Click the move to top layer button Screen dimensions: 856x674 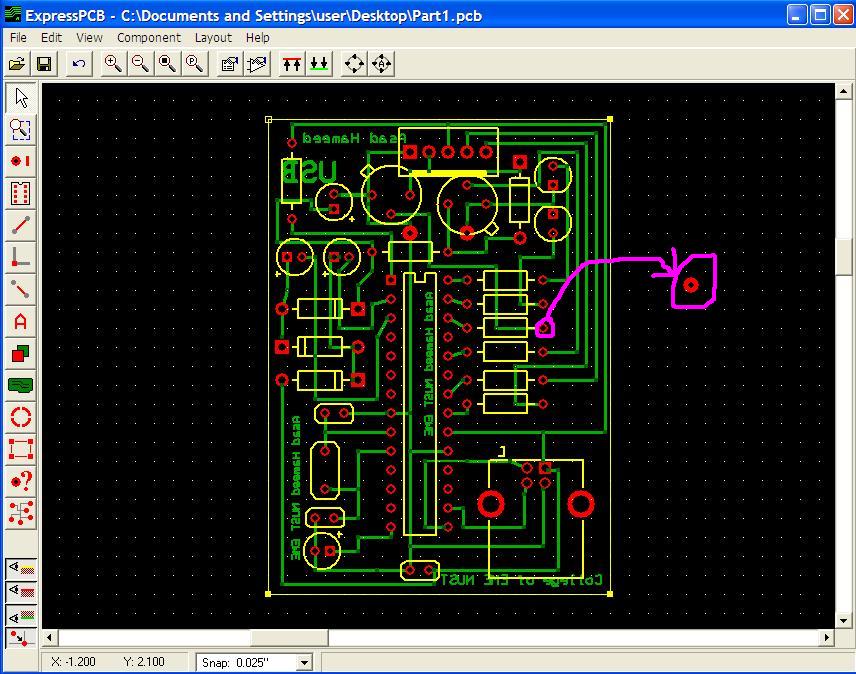click(292, 64)
